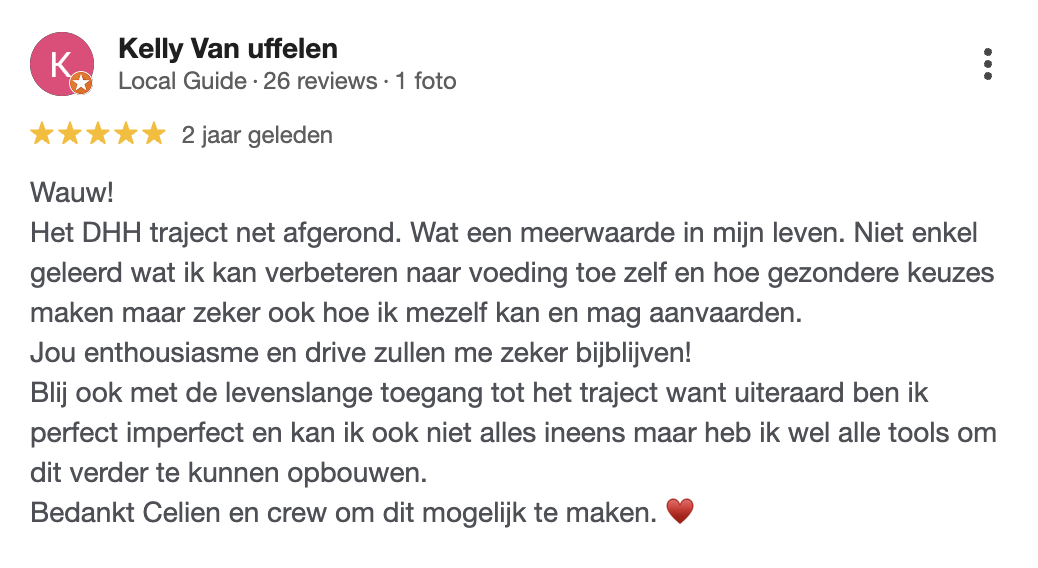The height and width of the screenshot is (568, 1038).
Task: Click the '2 jaar geleden' timestamp
Action: 257,135
